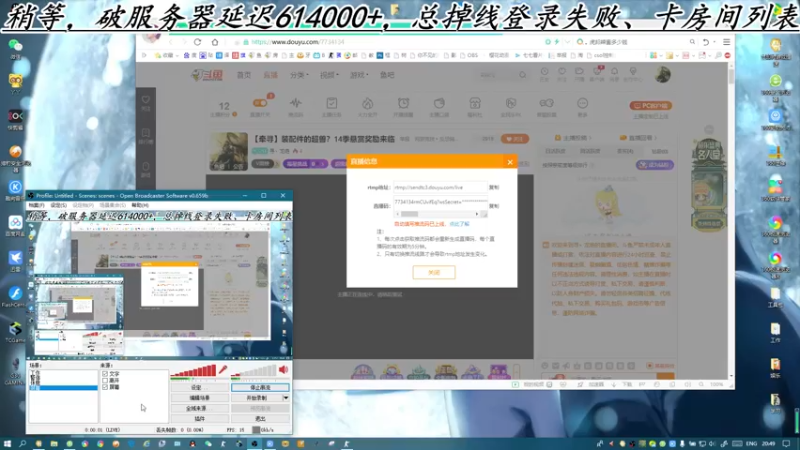This screenshot has width=800, height=450.
Task: Click the Douyu header search magnifier
Action: [x=522, y=75]
